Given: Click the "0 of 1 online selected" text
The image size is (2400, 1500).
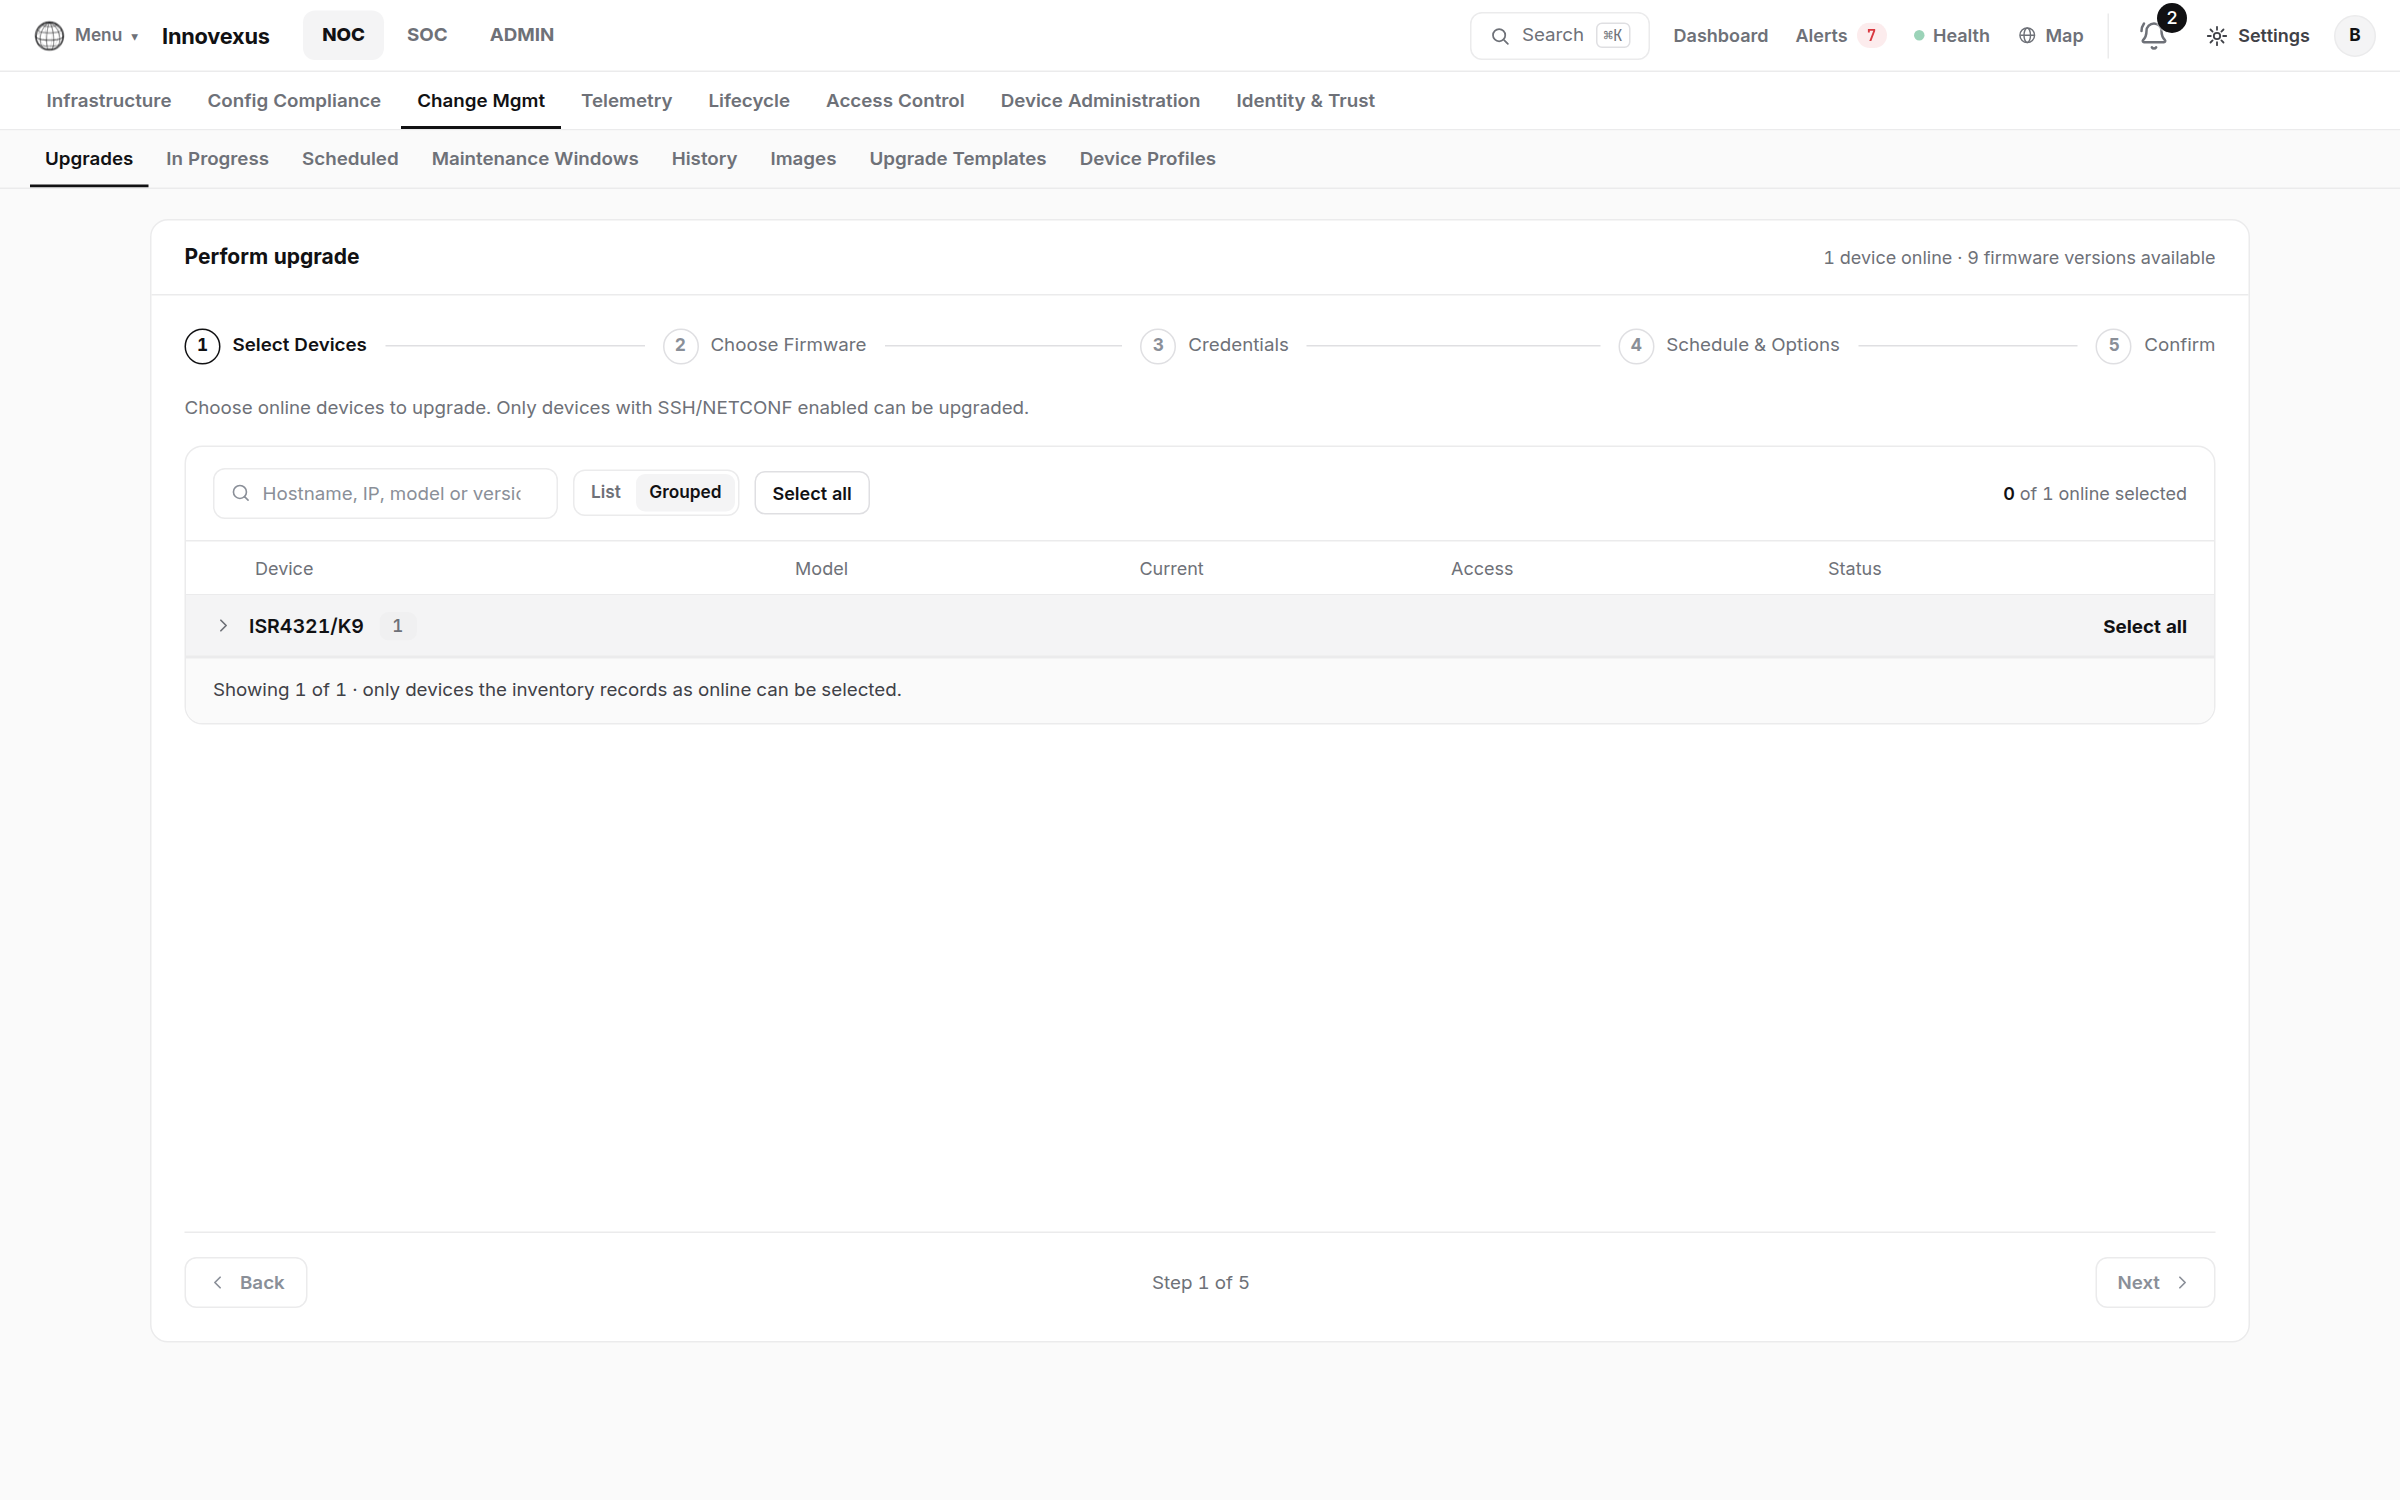Looking at the screenshot, I should [2094, 494].
